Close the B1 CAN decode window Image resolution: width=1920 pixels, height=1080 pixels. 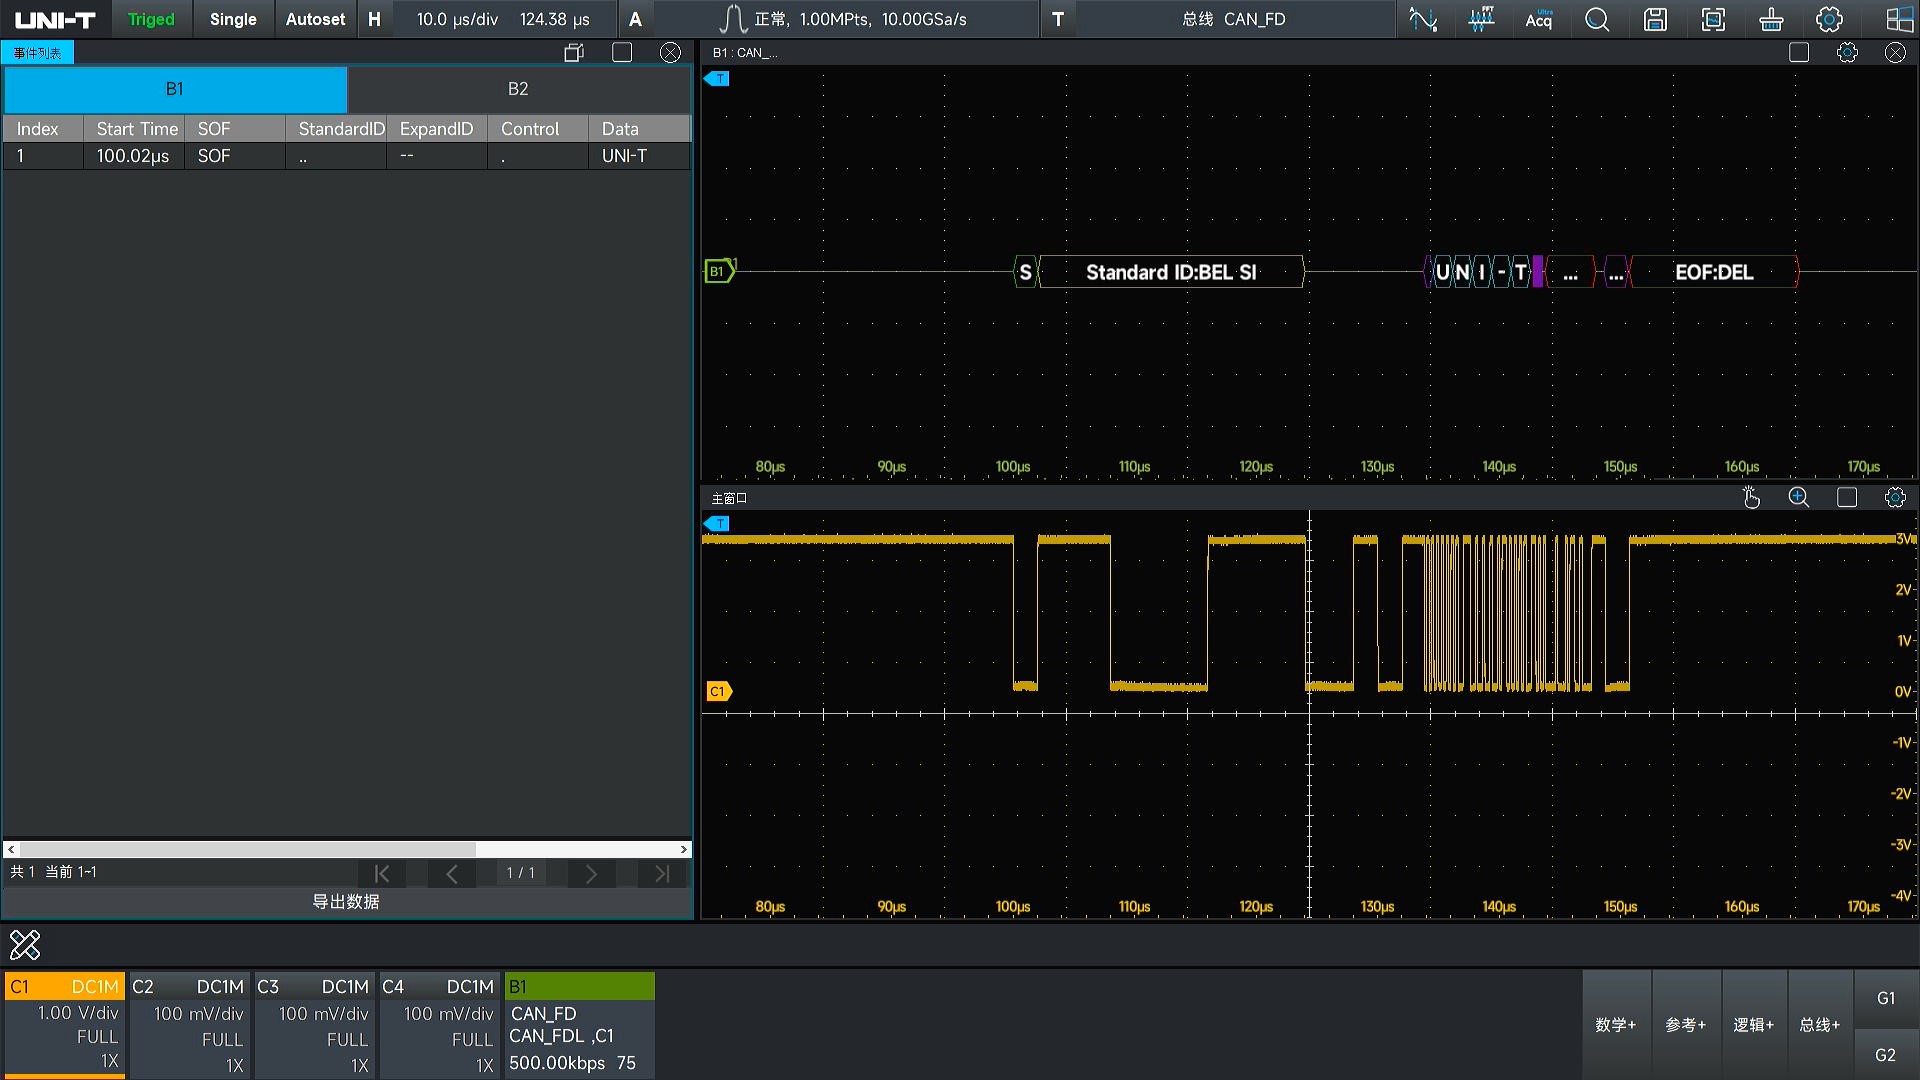pyautogui.click(x=1895, y=53)
